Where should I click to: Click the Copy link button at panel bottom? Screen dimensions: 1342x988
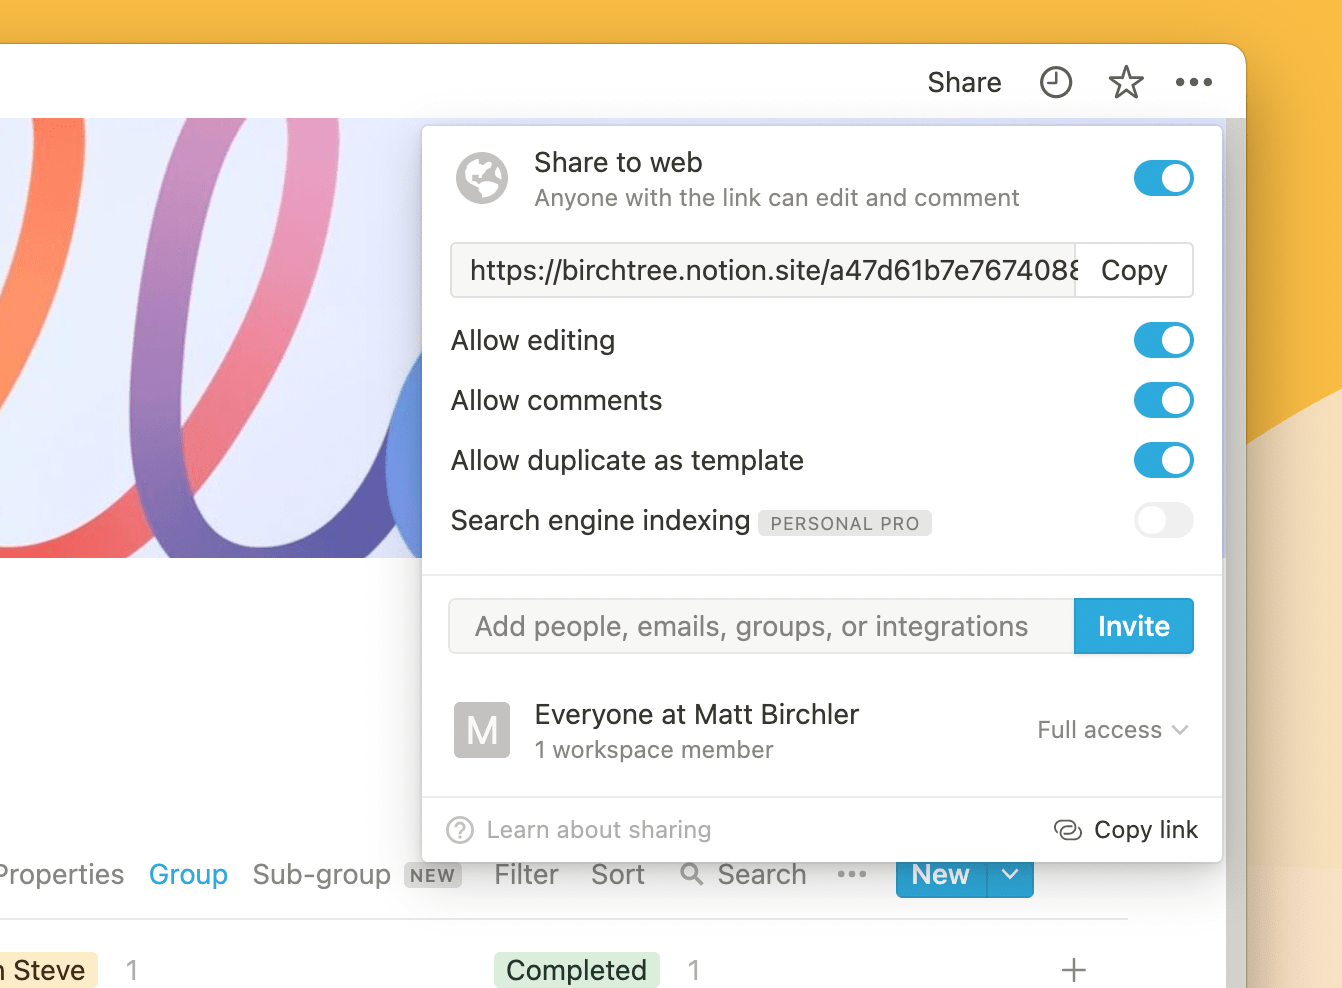1126,830
